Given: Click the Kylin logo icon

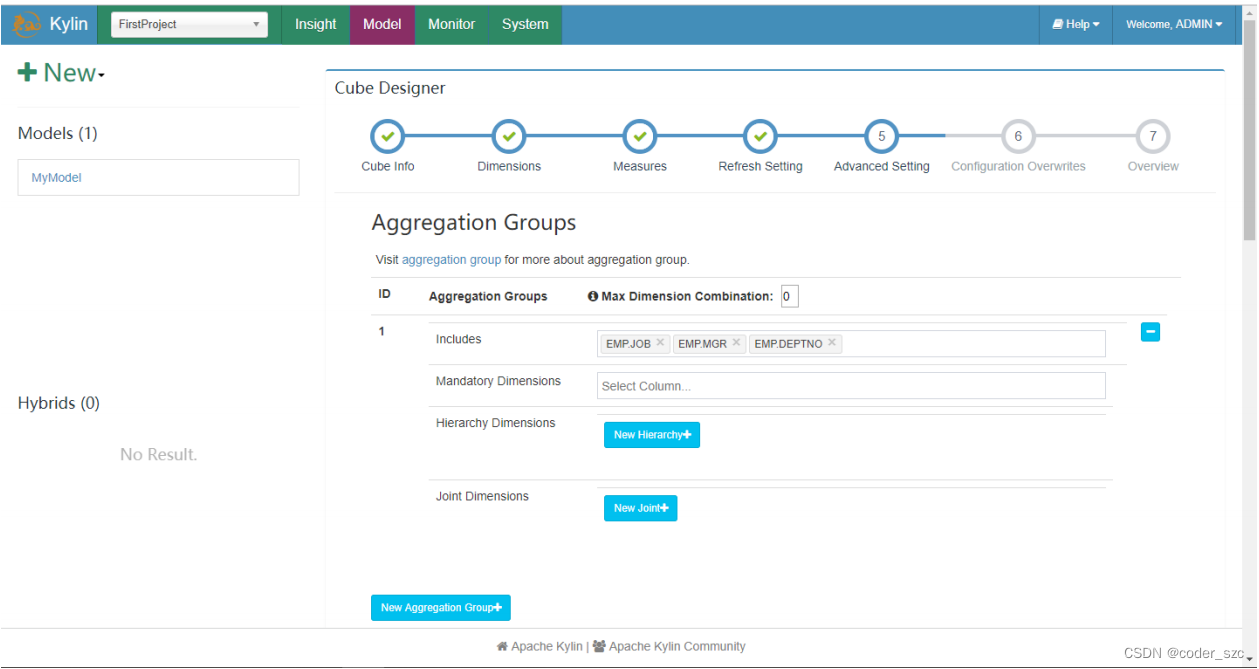Looking at the screenshot, I should coord(27,24).
